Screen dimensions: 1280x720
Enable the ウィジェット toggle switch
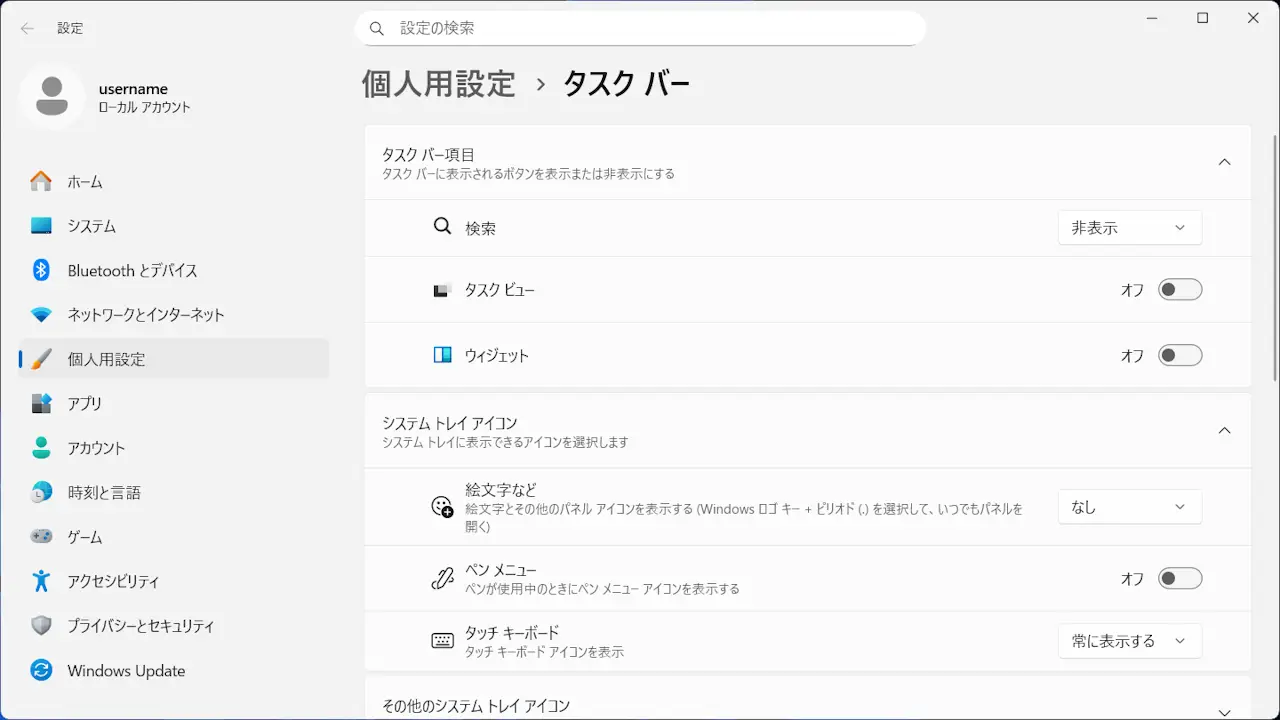(x=1179, y=356)
